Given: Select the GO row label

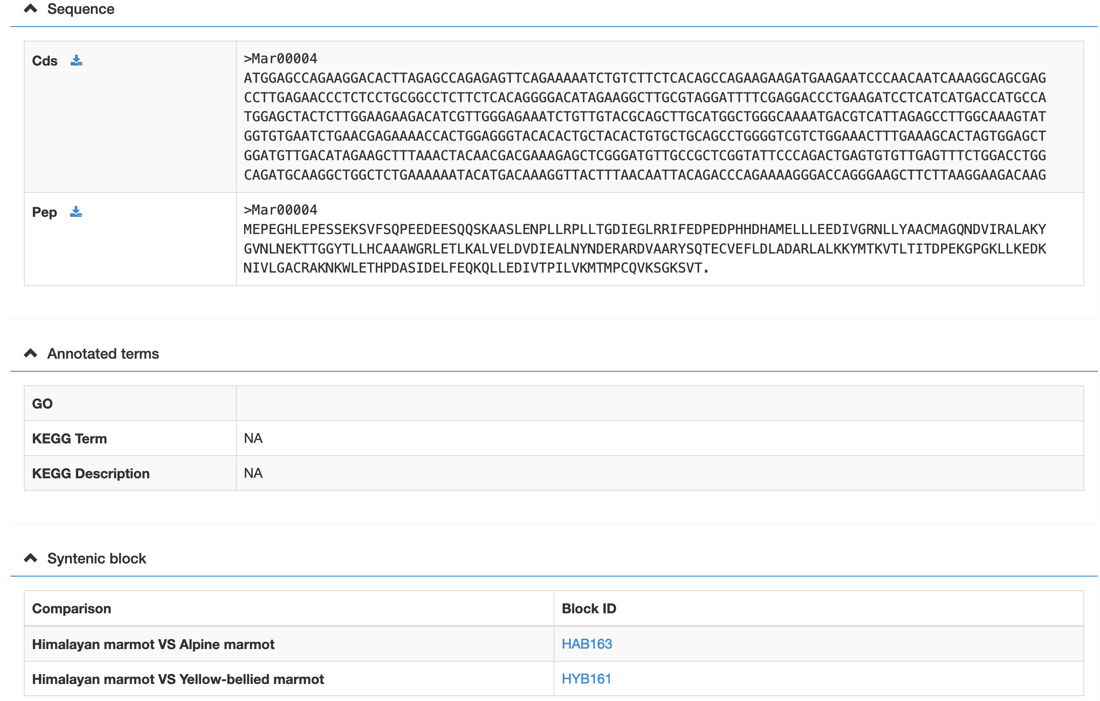Looking at the screenshot, I should coord(42,404).
